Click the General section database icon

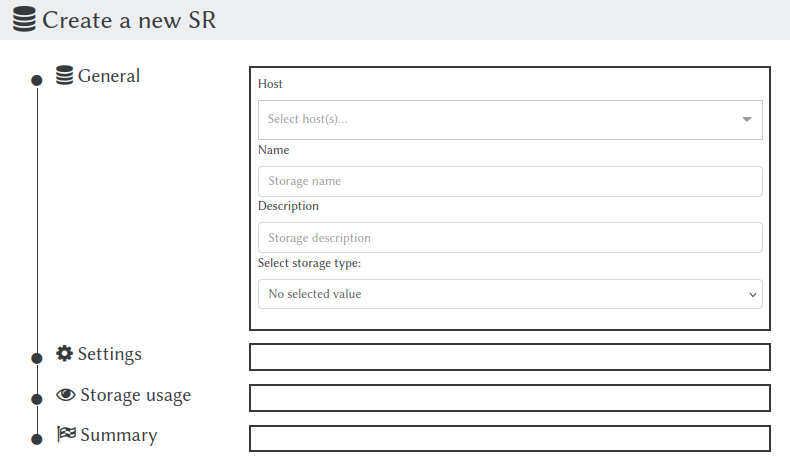point(64,75)
